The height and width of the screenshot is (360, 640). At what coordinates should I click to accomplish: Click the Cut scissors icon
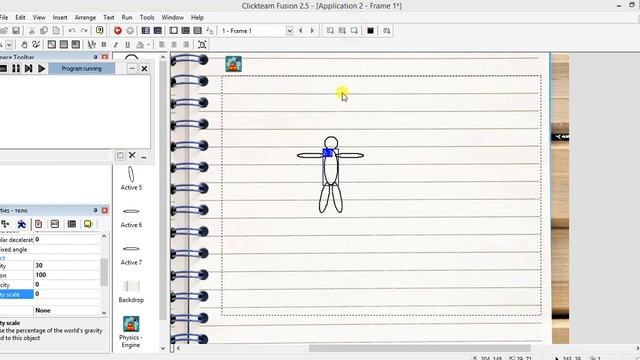coord(31,31)
